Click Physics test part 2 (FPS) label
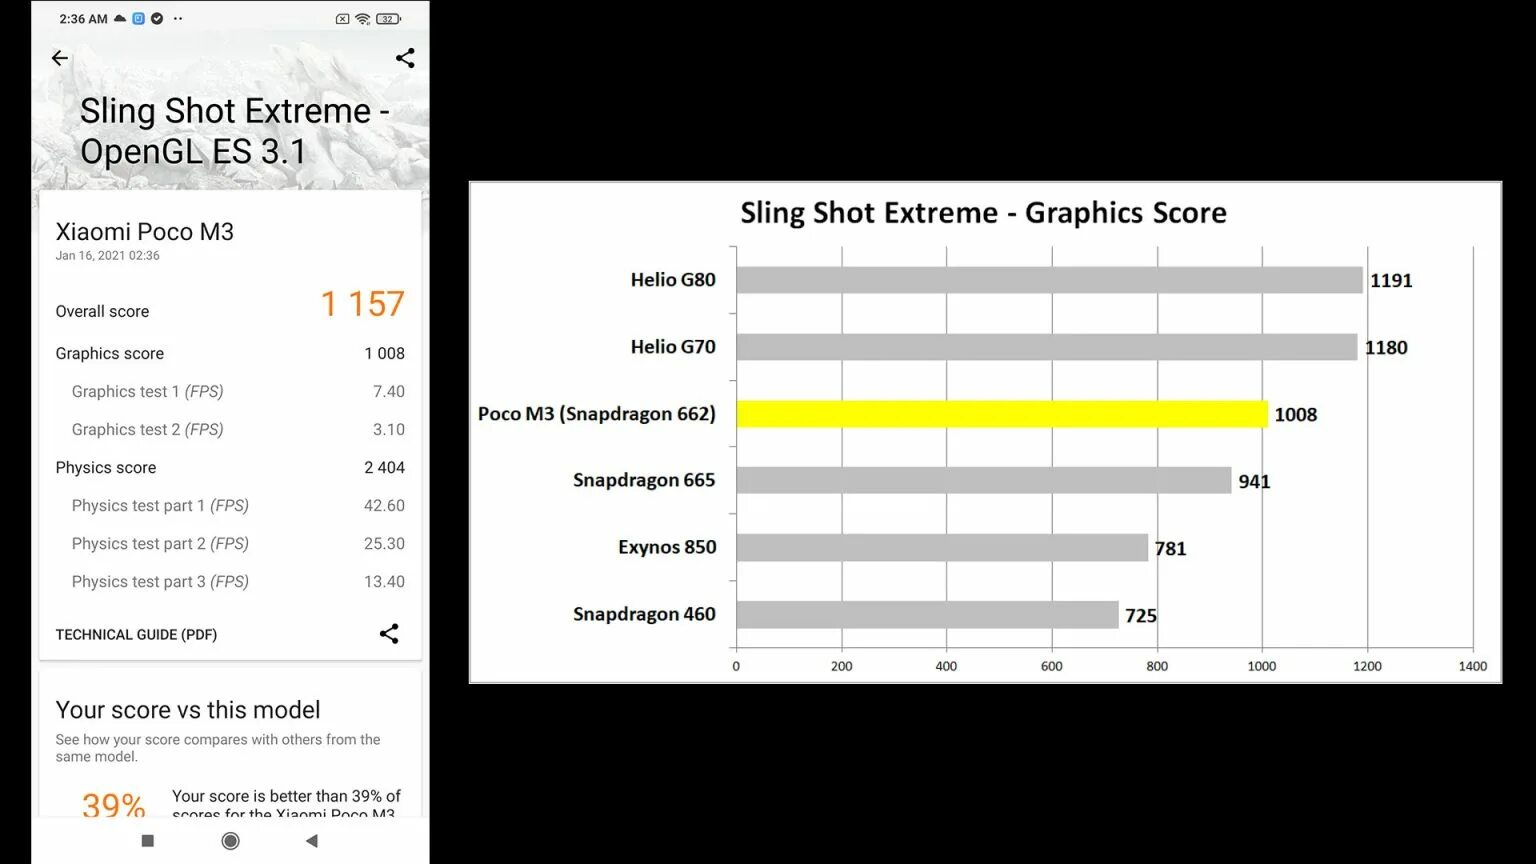 tap(160, 544)
